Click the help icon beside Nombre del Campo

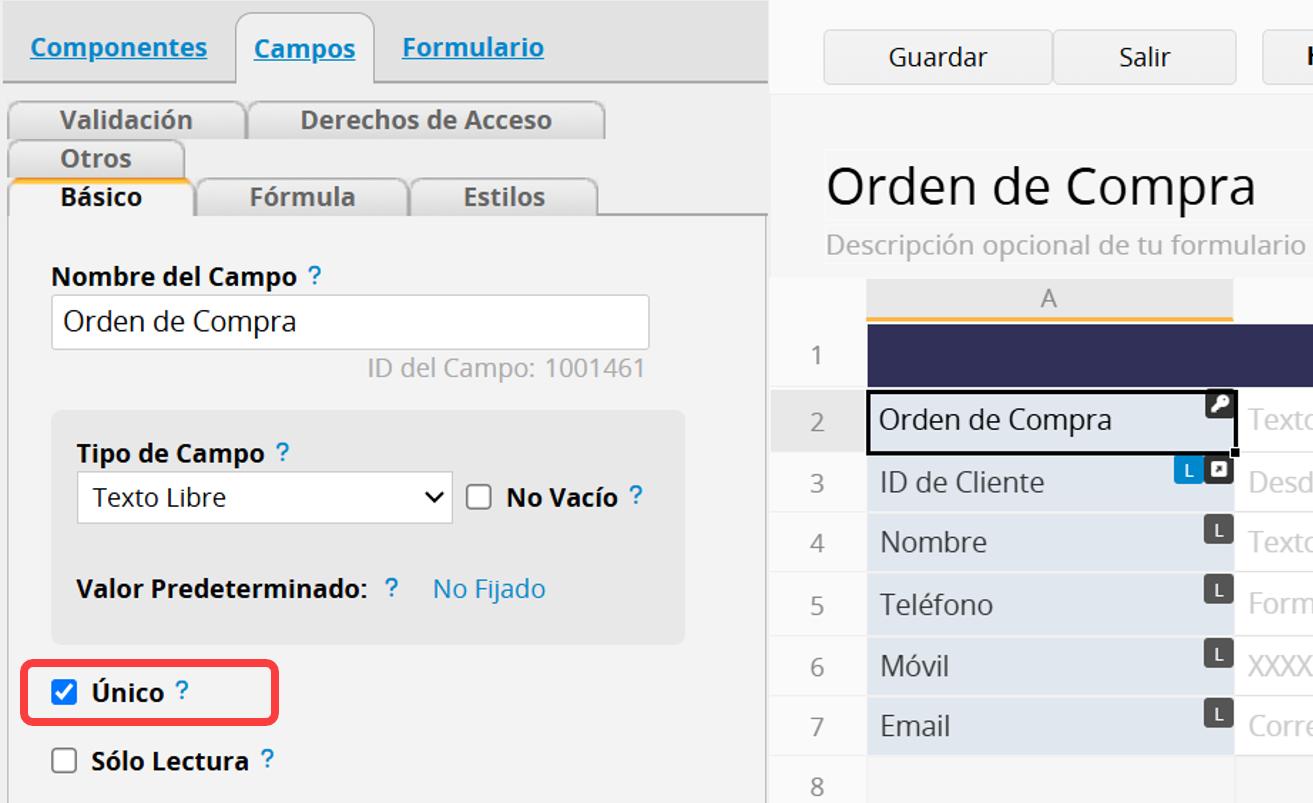[315, 276]
